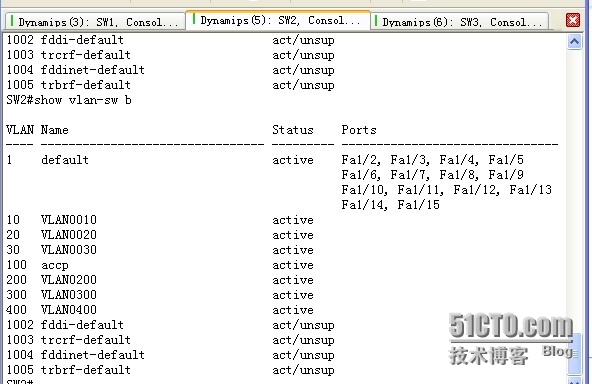Click the 'Status' column header
Viewport: 592px width, 384px height.
pos(293,130)
